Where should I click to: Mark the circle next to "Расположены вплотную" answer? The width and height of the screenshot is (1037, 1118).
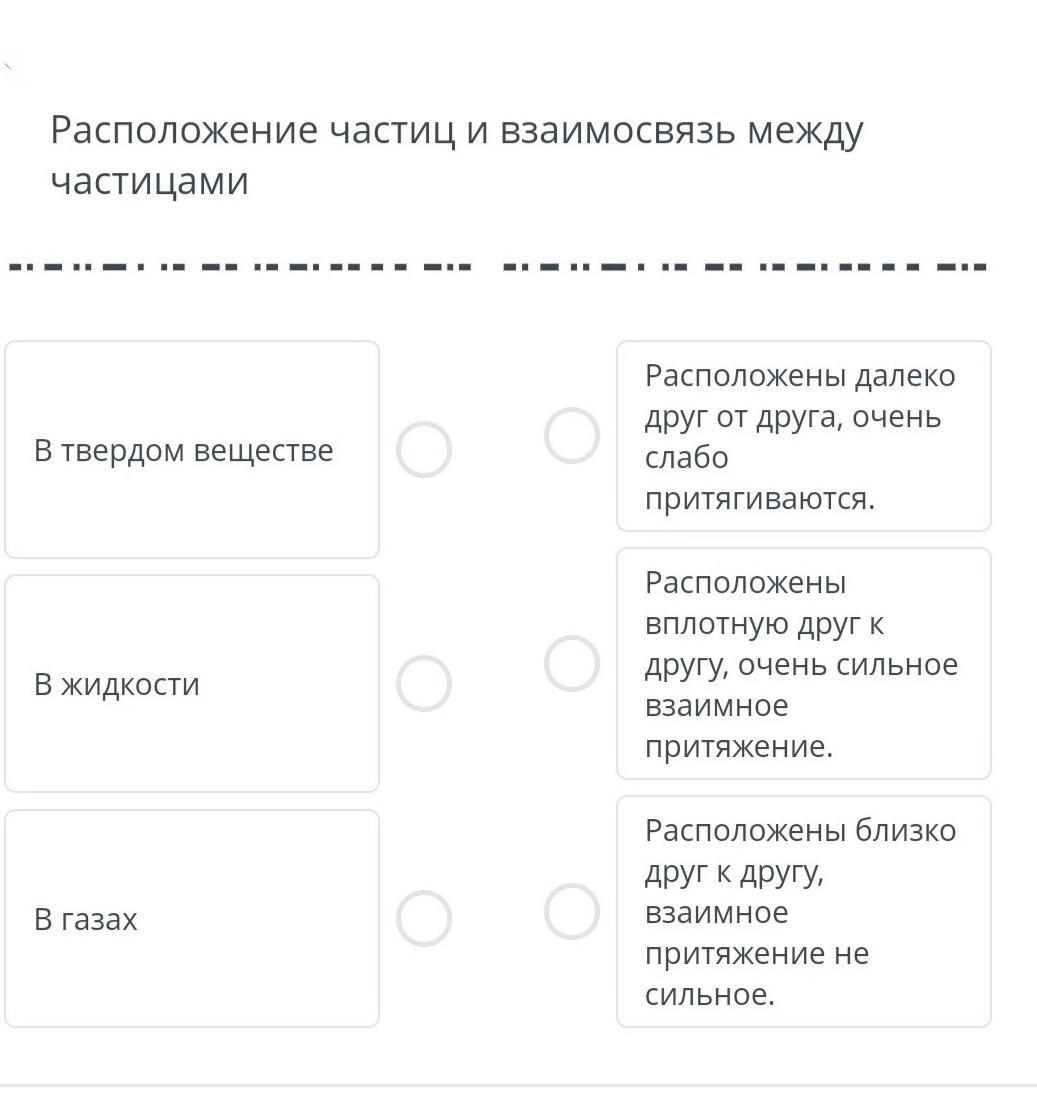(x=572, y=664)
